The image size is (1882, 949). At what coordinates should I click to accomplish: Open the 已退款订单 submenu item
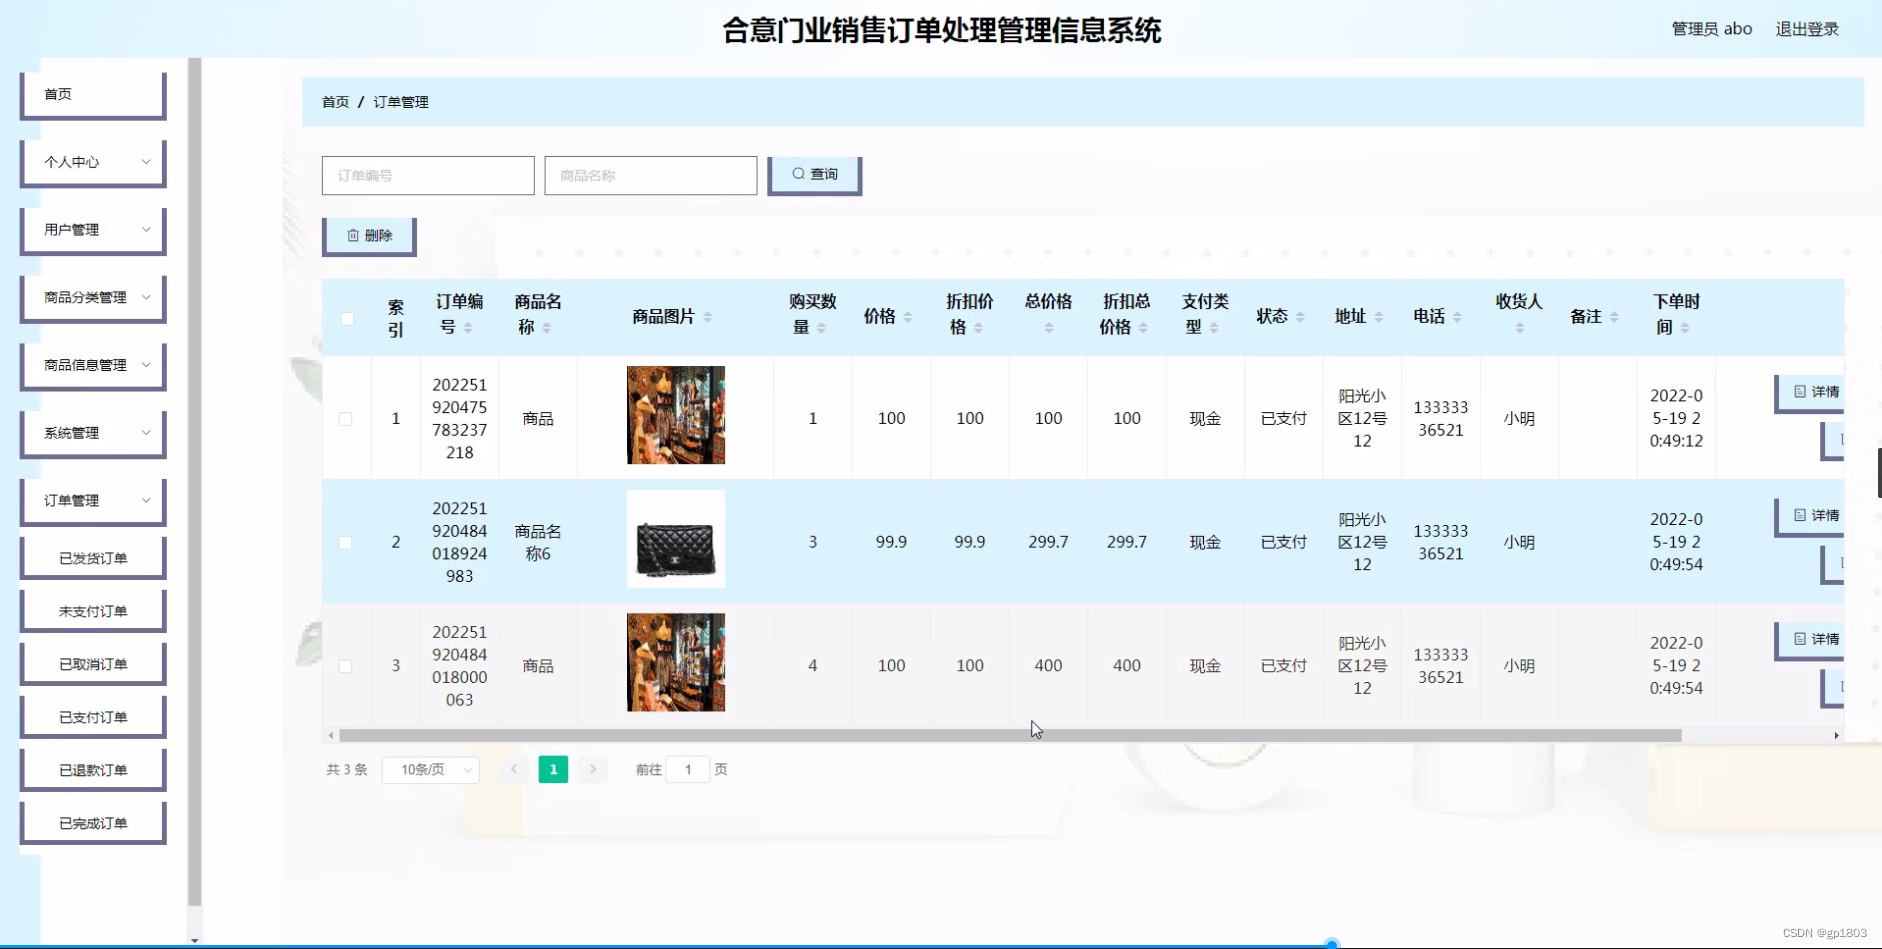pos(93,770)
